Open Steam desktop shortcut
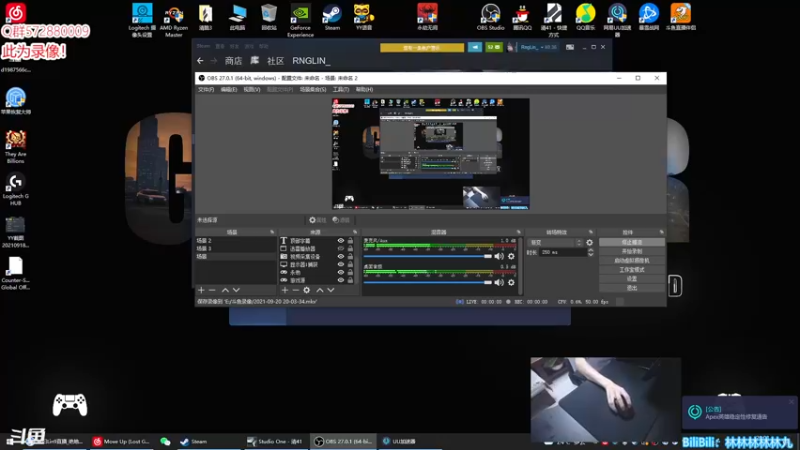The image size is (800, 450). tap(332, 17)
